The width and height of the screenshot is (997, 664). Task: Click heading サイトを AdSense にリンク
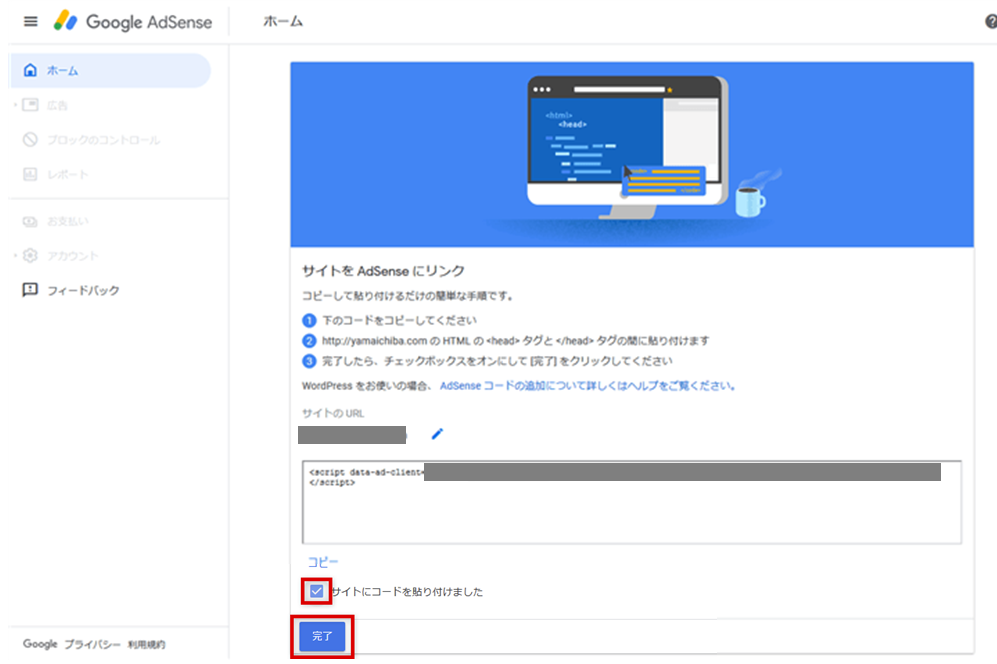(383, 271)
